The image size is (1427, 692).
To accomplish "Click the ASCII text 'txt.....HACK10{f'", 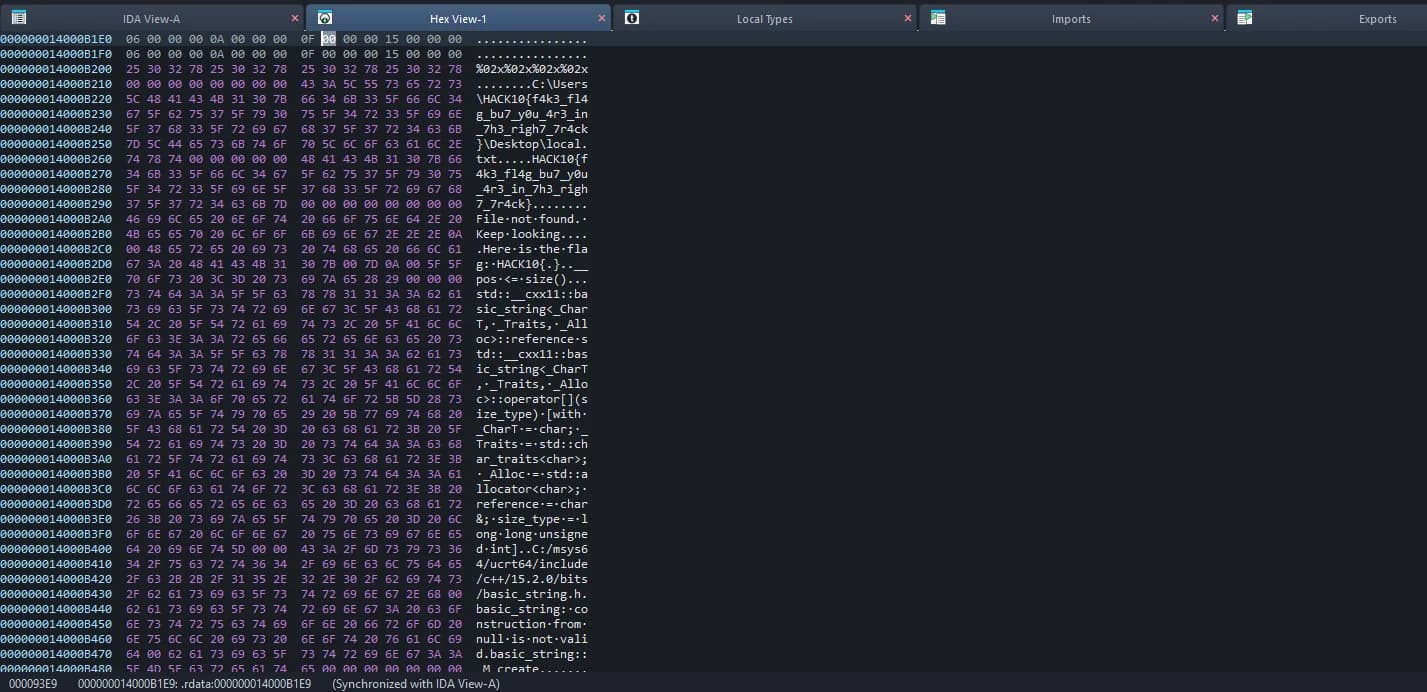I will pyautogui.click(x=532, y=158).
